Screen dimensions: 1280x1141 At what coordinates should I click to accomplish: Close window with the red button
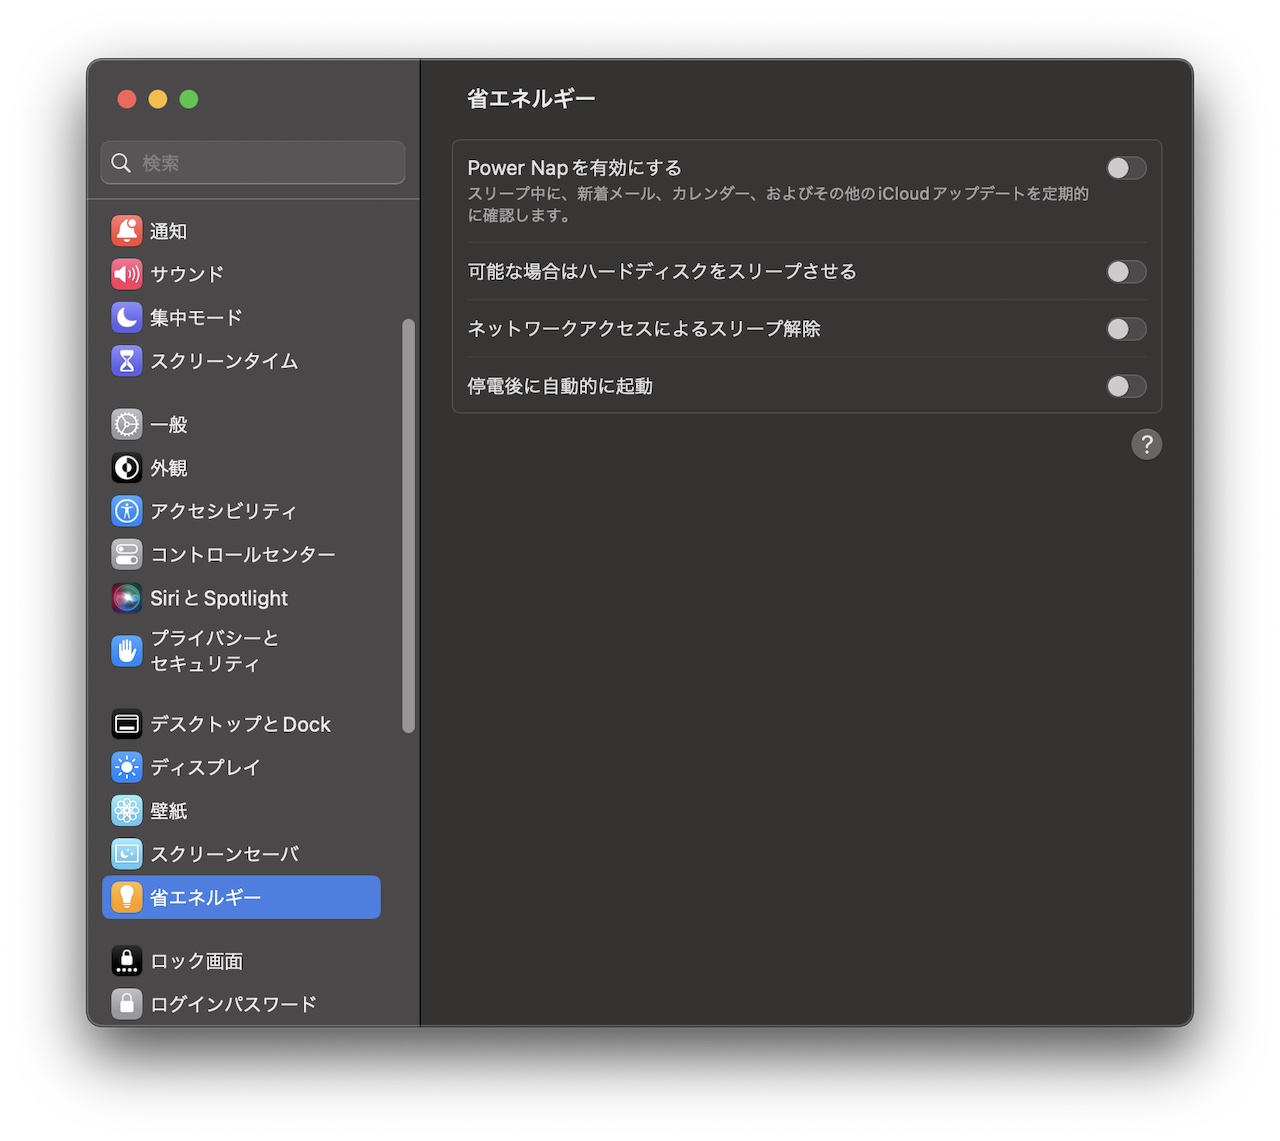(x=127, y=99)
